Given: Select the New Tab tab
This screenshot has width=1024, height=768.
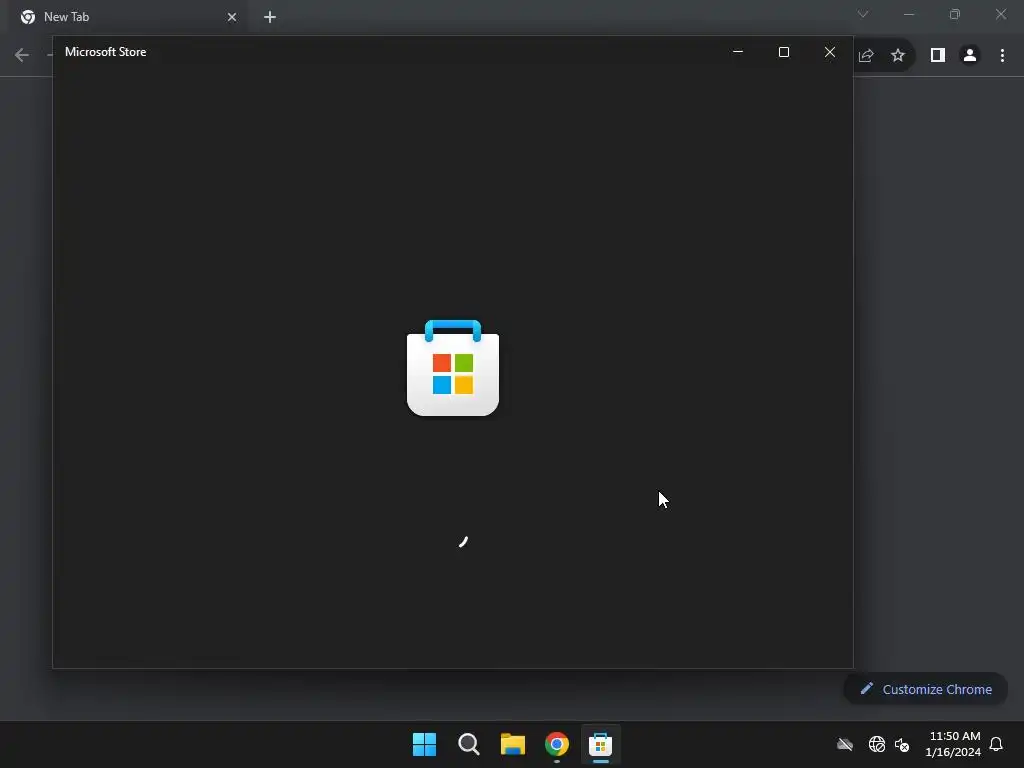Looking at the screenshot, I should click(129, 17).
